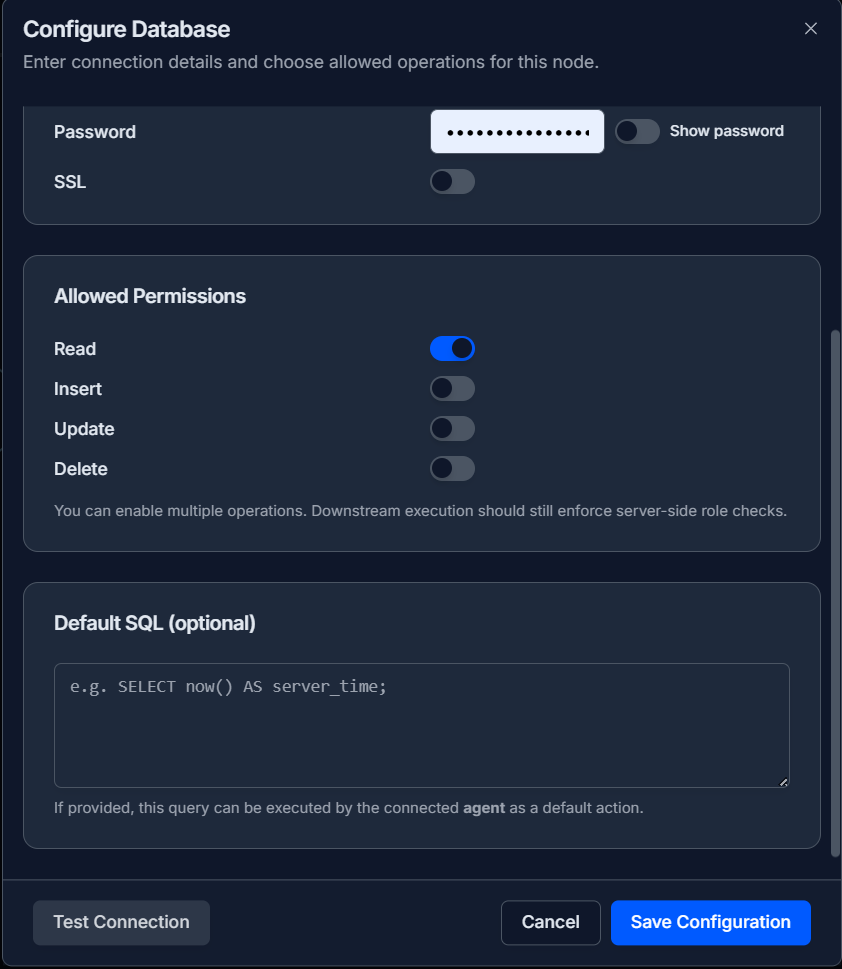This screenshot has width=842, height=969.
Task: Click the Allowed Permissions section heading
Action: (x=150, y=296)
